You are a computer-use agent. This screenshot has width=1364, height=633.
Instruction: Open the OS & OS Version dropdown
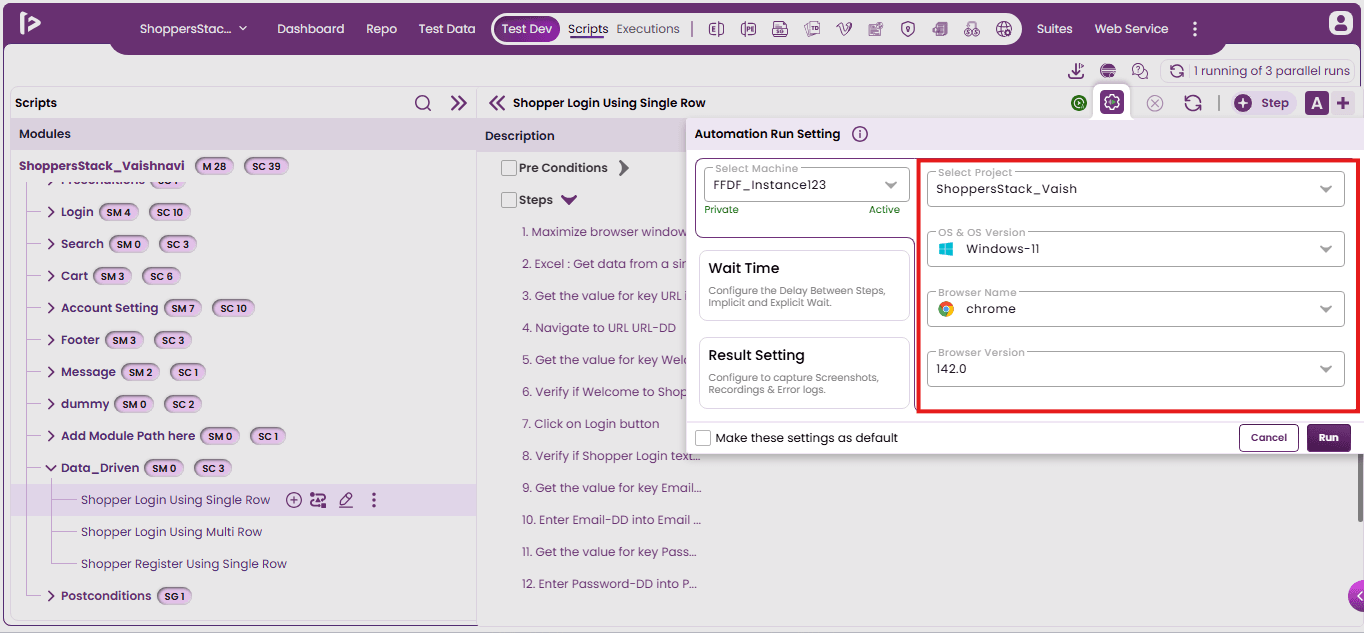(1136, 249)
